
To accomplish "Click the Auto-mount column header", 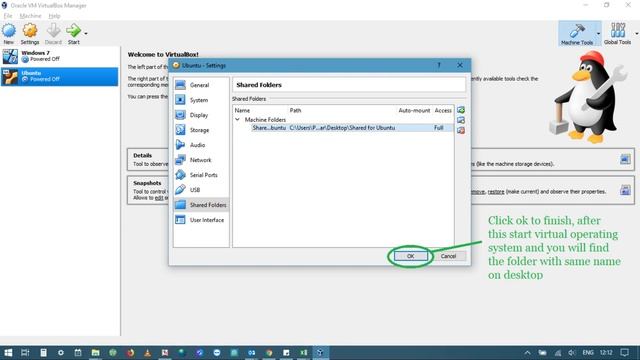I will coord(414,111).
